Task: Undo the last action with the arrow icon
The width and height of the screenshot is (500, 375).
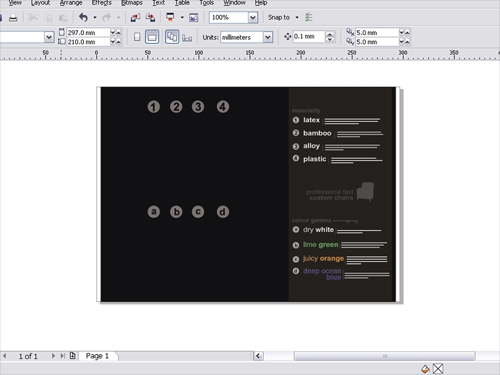Action: coord(83,17)
